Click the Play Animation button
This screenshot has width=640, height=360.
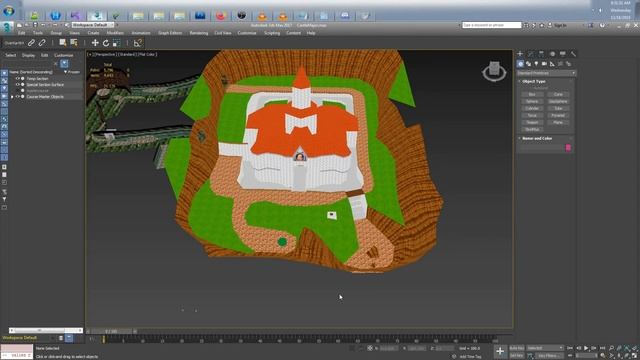[586, 348]
